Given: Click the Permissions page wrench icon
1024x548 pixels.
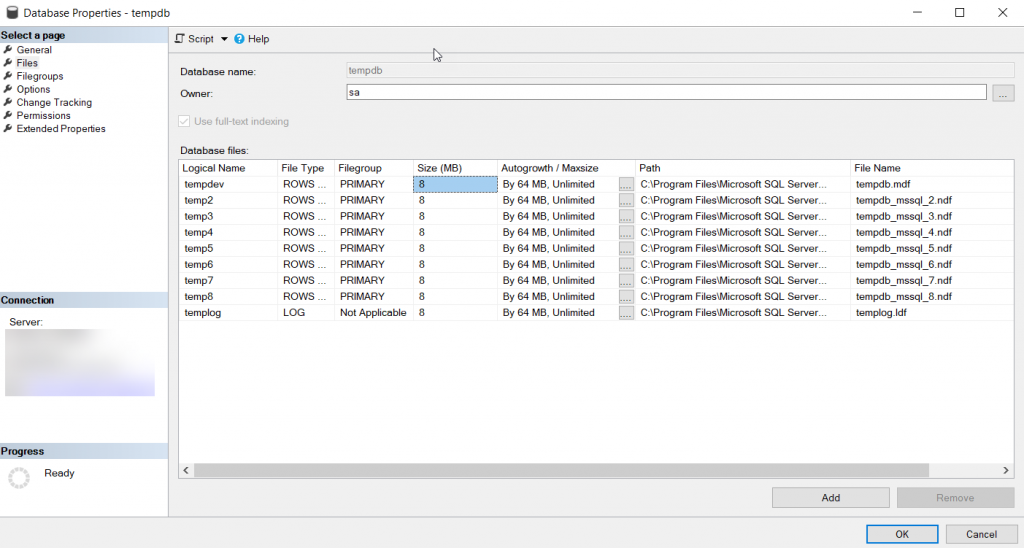Looking at the screenshot, I should tap(8, 115).
